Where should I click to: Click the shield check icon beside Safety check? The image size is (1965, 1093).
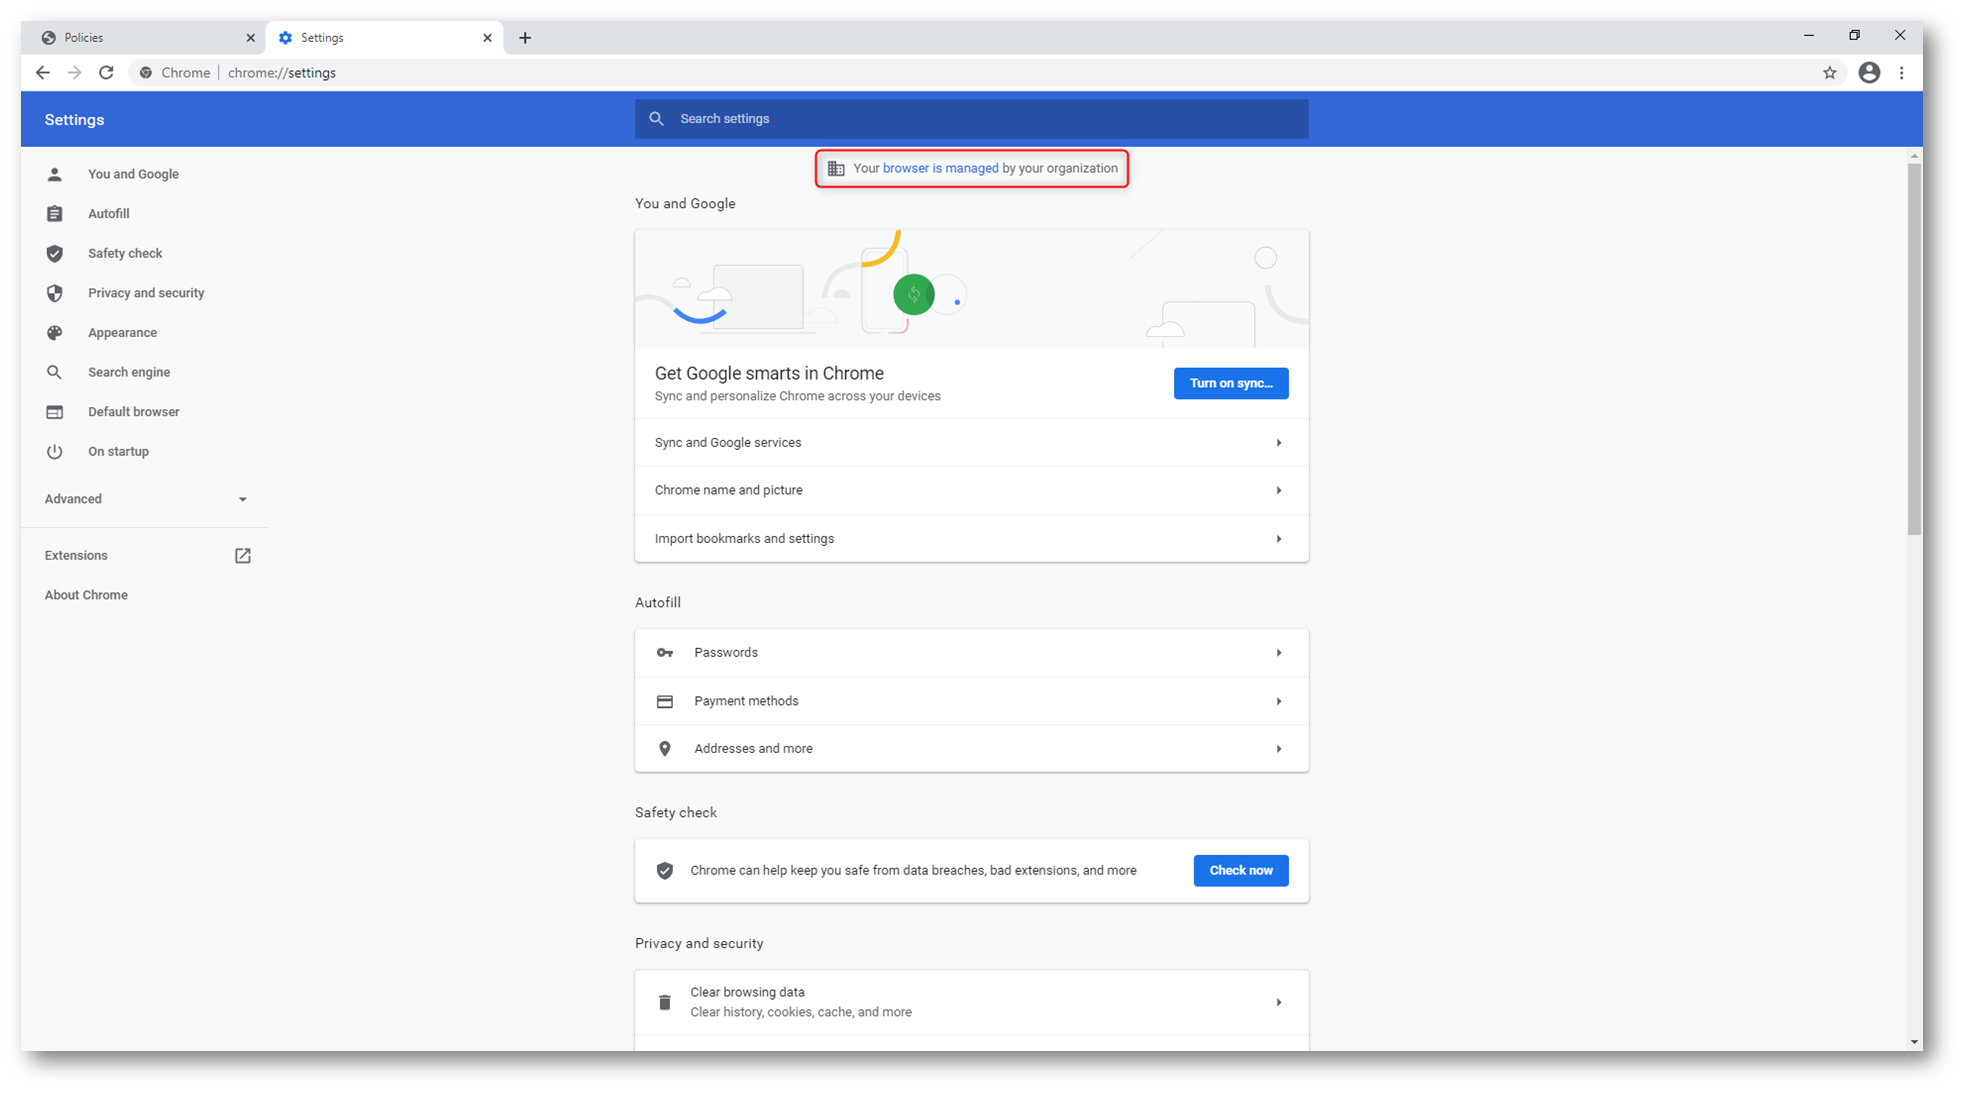coord(54,253)
